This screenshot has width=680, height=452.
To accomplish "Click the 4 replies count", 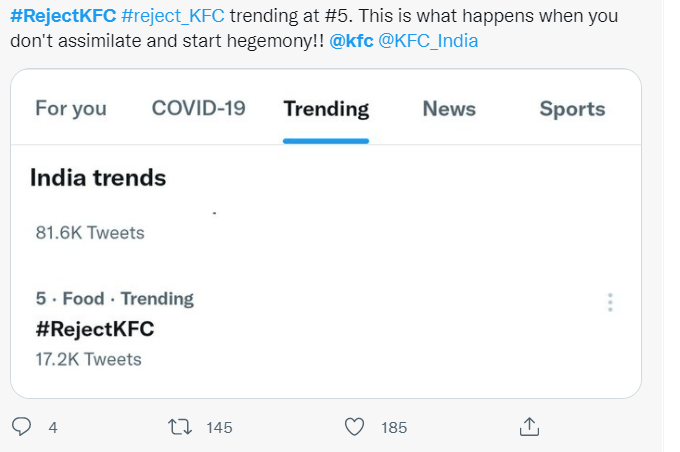I will 53,428.
